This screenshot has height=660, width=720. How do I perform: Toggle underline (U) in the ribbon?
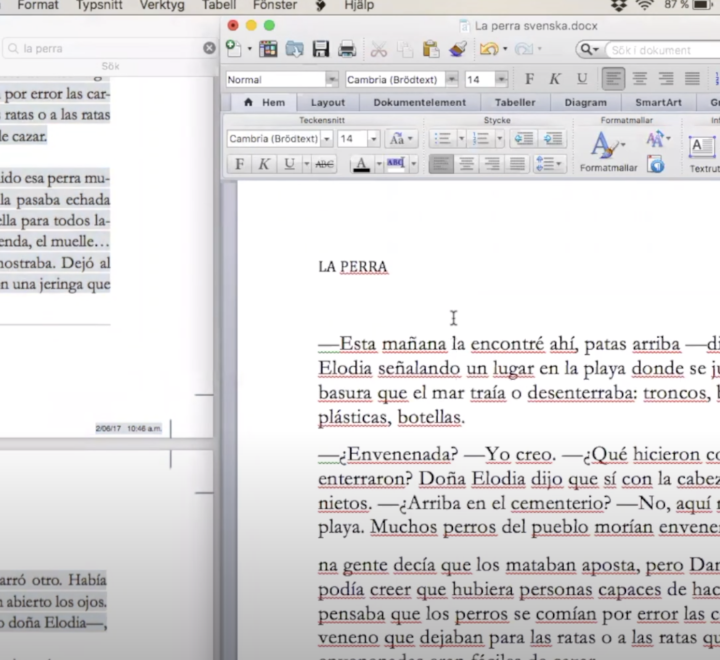[289, 164]
